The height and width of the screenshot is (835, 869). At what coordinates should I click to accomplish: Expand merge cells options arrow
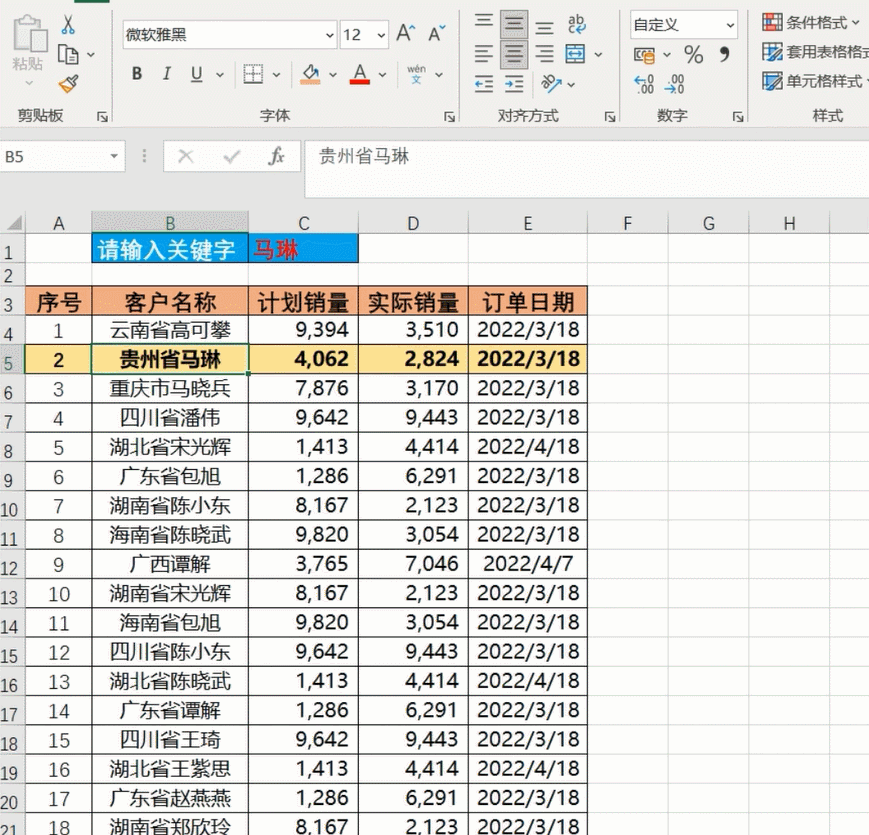pyautogui.click(x=599, y=54)
